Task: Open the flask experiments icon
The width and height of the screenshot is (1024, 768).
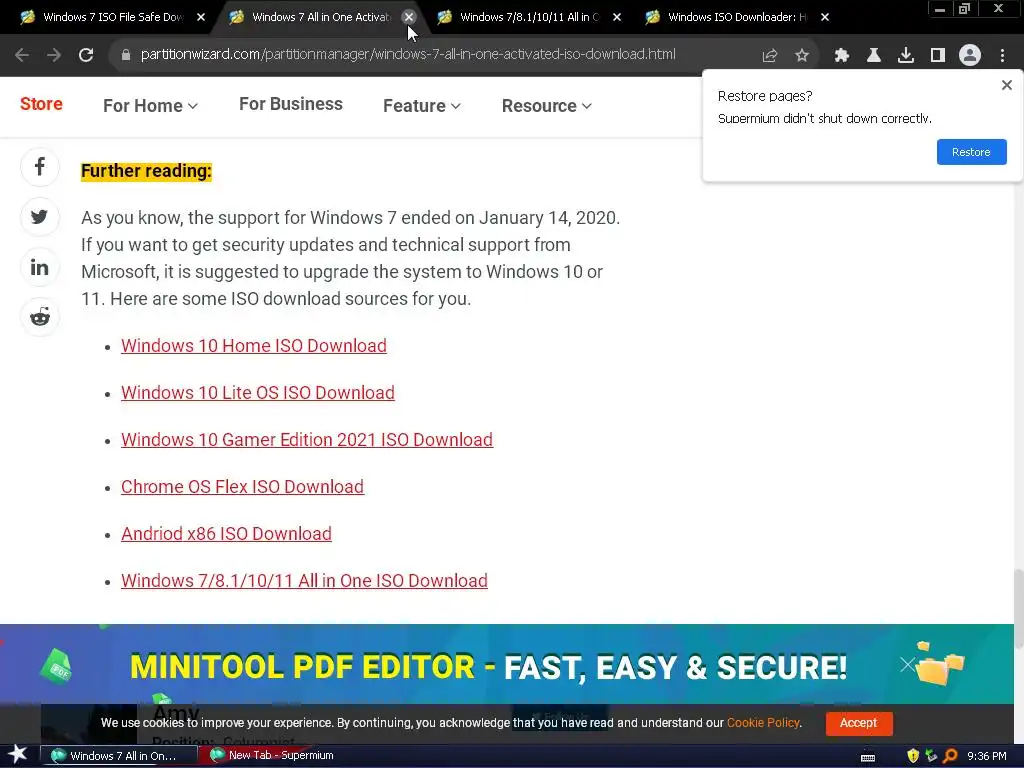Action: pos(874,56)
